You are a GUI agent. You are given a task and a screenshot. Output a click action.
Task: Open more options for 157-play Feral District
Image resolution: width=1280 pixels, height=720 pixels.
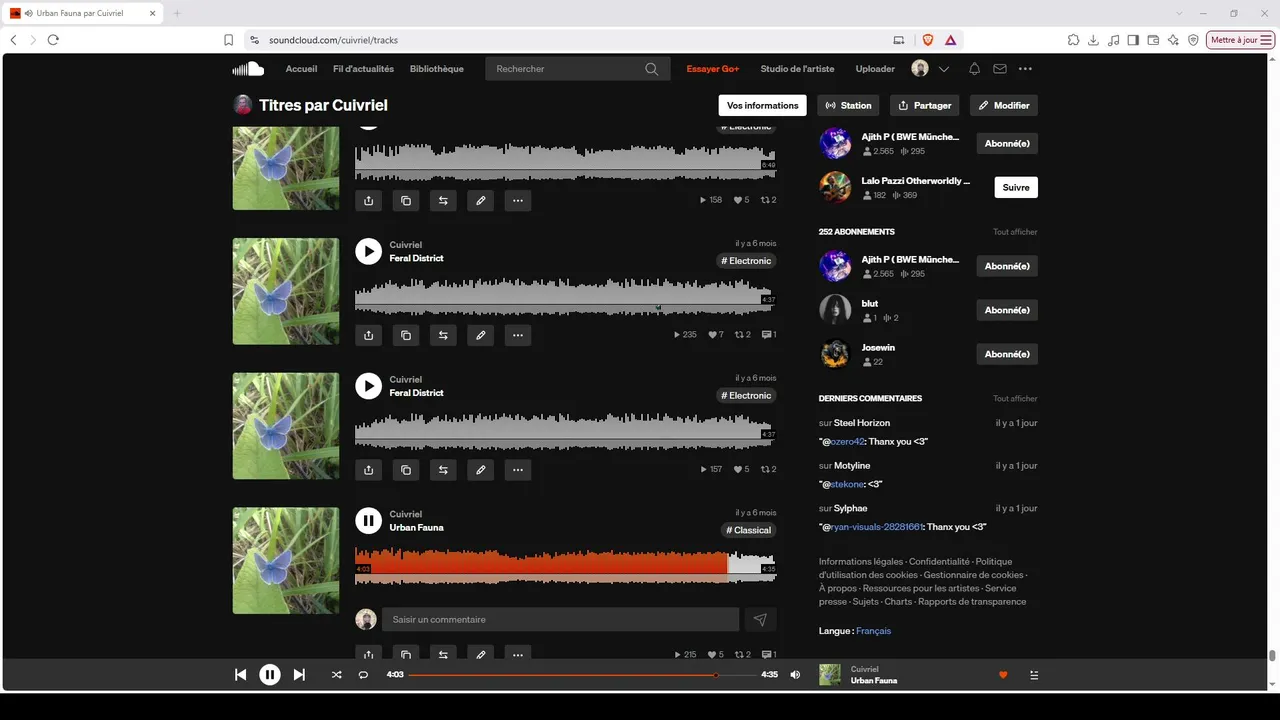pos(518,470)
